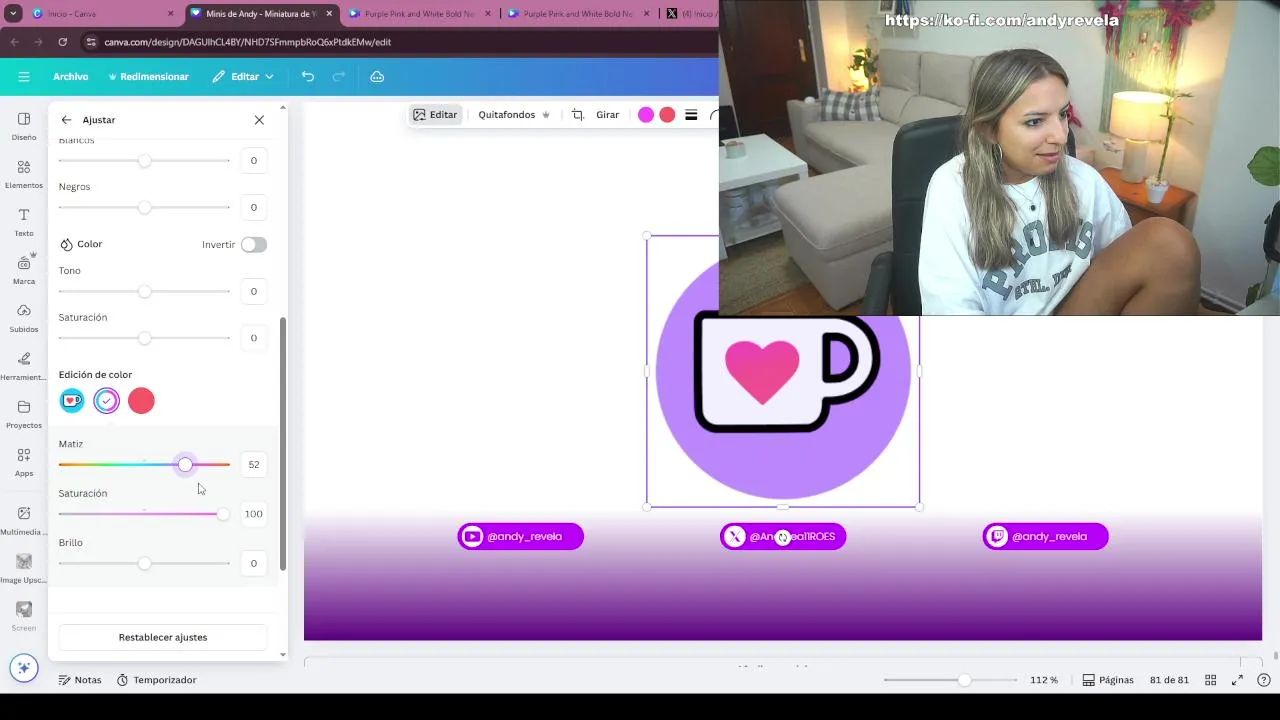Pick the magenta color swatch in toolbar
This screenshot has width=1280, height=720.
click(x=646, y=115)
